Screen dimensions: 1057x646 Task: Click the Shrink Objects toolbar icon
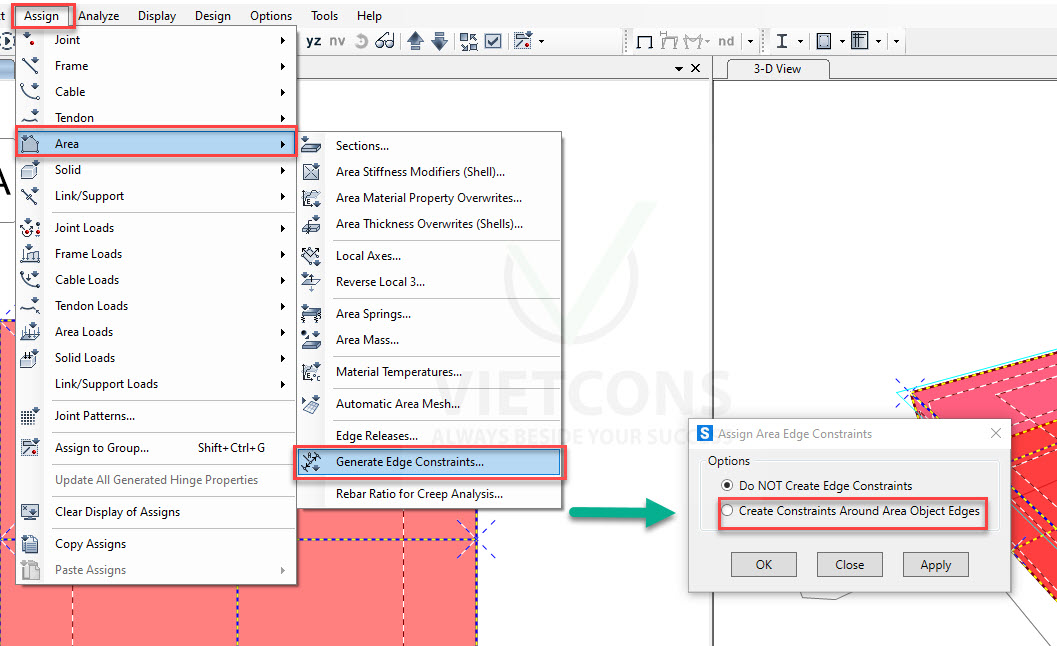[x=469, y=41]
